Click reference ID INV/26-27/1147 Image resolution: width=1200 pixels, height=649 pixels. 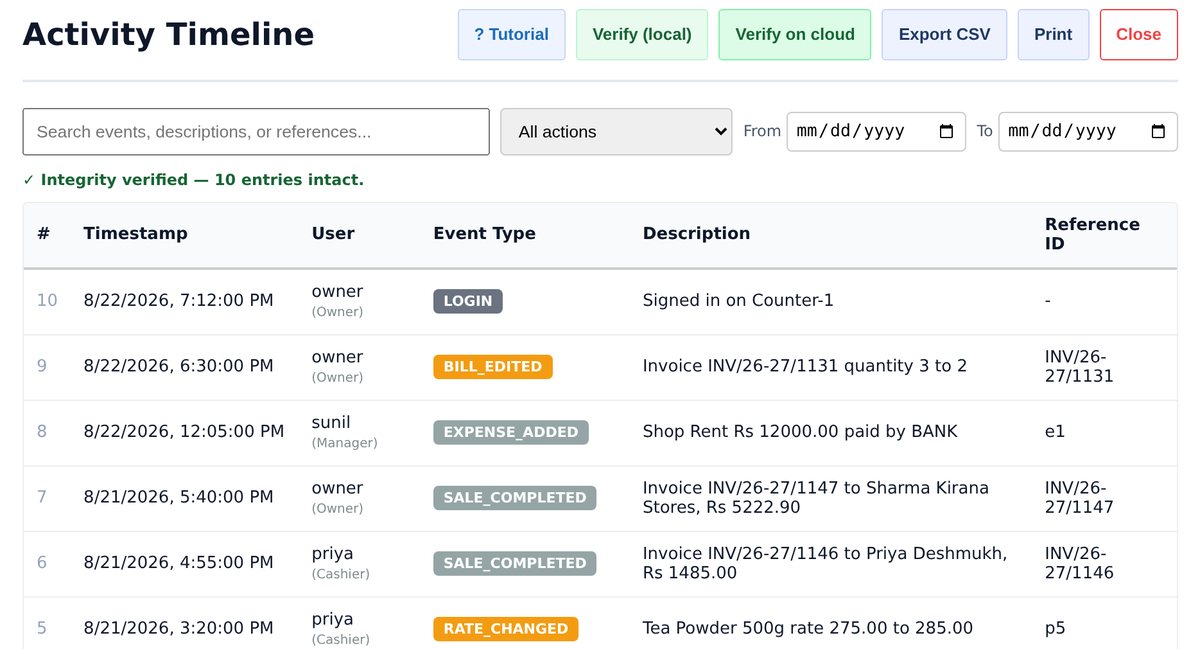tap(1079, 497)
